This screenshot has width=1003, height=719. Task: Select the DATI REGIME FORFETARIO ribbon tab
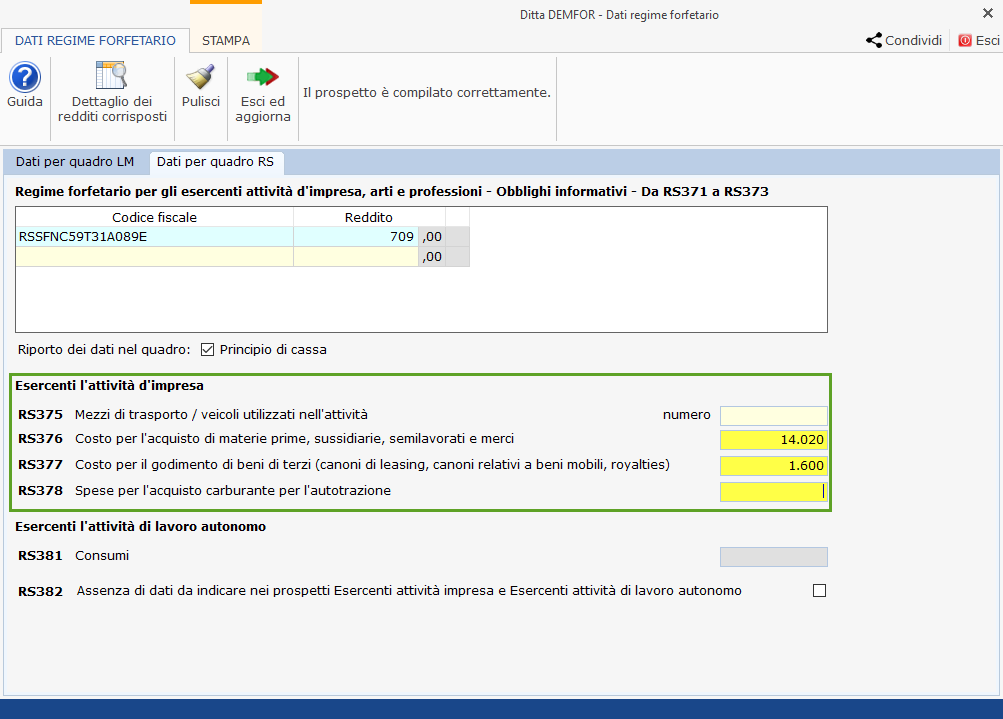[x=95, y=41]
